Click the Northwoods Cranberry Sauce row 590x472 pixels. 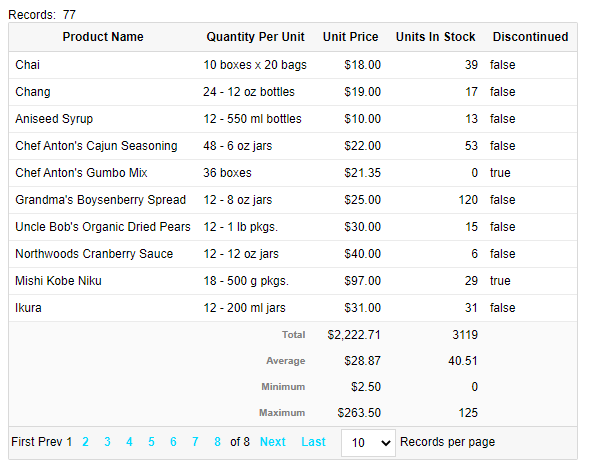(293, 254)
